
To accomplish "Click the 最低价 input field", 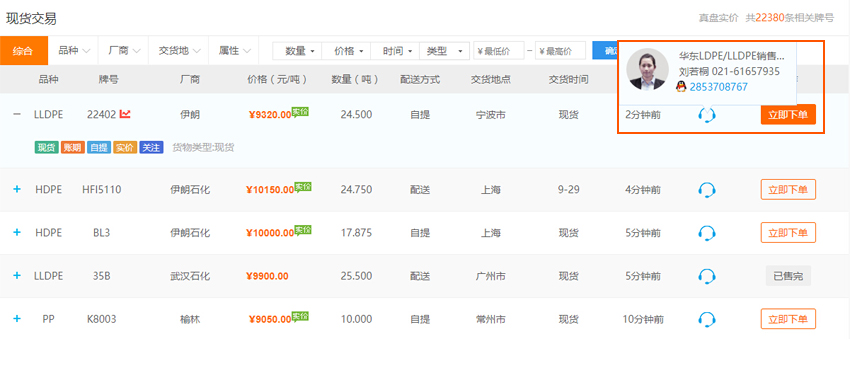I will (x=499, y=51).
